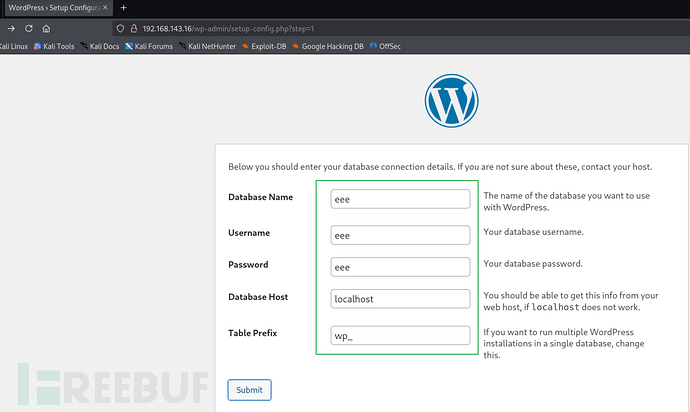This screenshot has height=412, width=690.
Task: Click the Username input field
Action: point(400,235)
